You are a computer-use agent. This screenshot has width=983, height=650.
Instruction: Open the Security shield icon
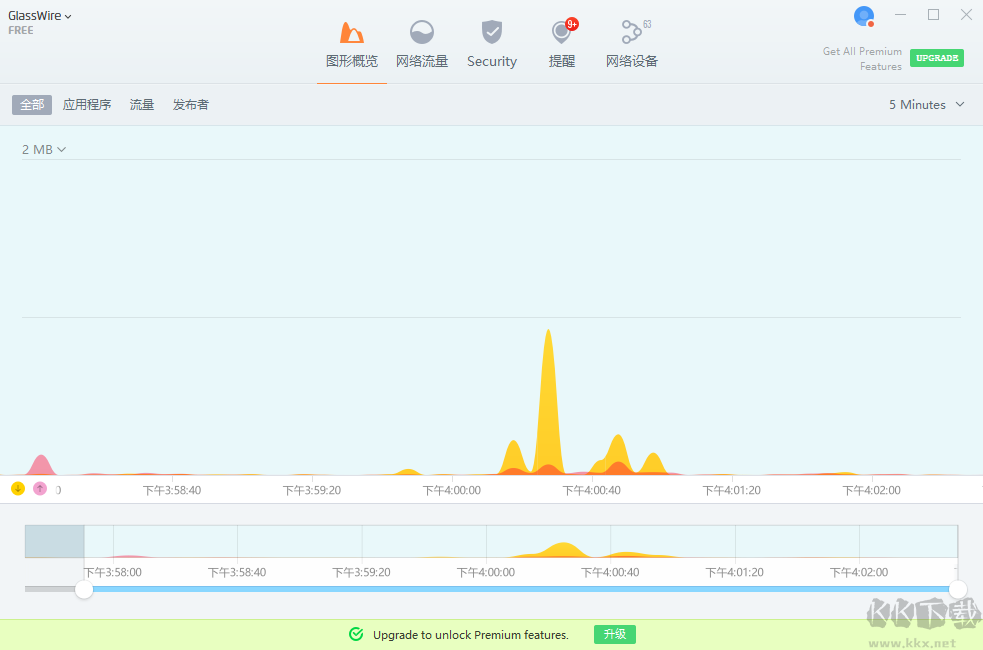pyautogui.click(x=491, y=33)
